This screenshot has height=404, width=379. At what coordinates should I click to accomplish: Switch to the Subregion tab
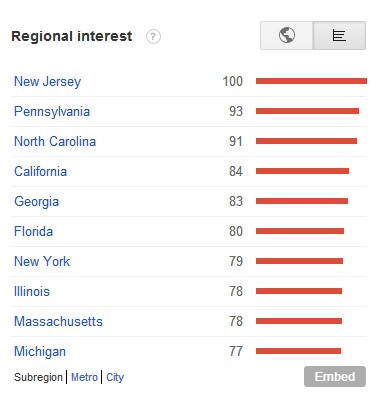pos(38,377)
